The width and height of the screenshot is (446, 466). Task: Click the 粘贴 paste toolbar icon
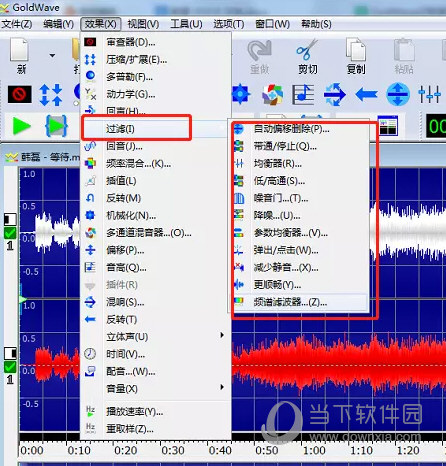pos(404,56)
